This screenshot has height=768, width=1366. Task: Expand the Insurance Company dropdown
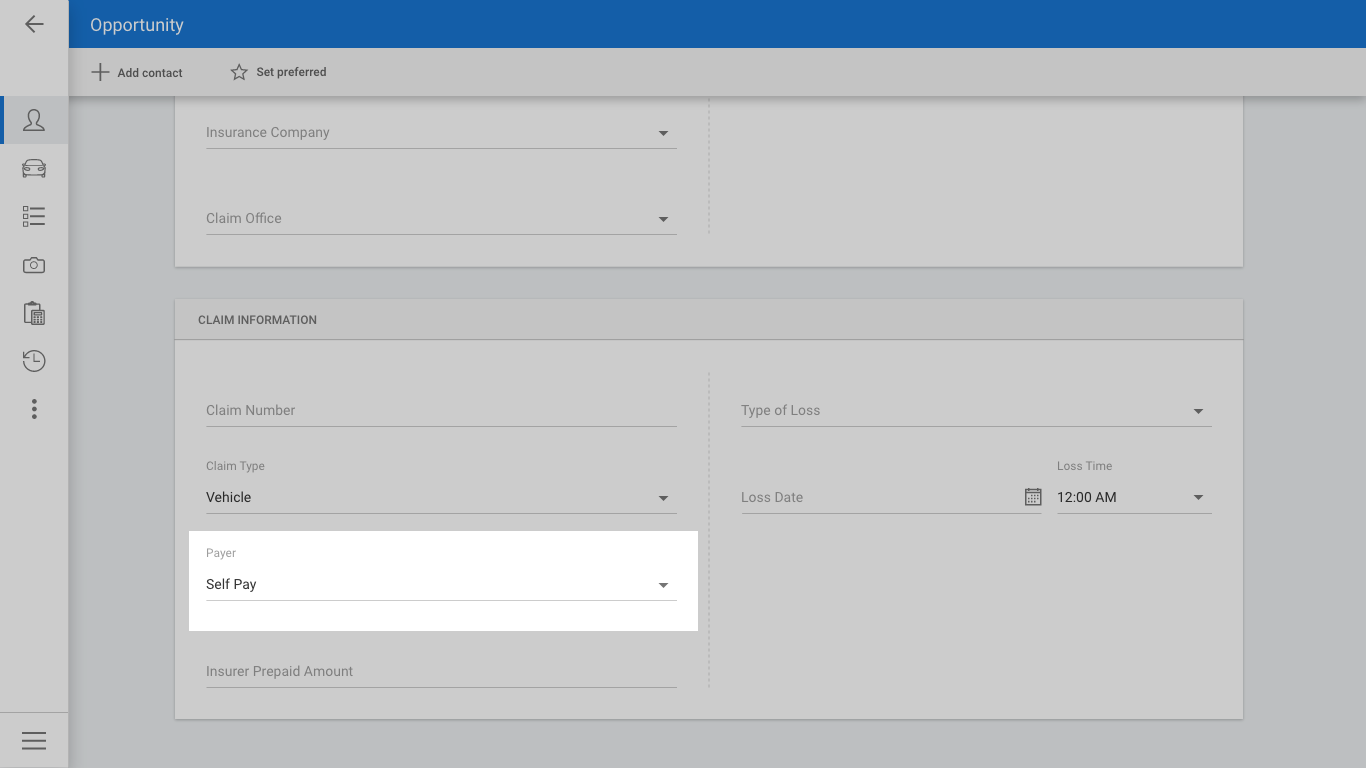[441, 133]
